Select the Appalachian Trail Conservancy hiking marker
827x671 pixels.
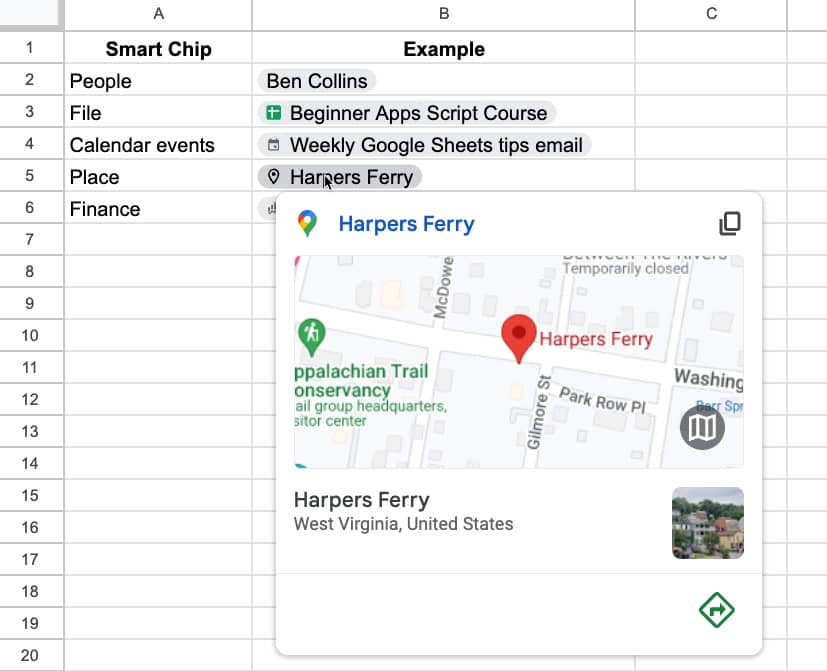tap(311, 338)
